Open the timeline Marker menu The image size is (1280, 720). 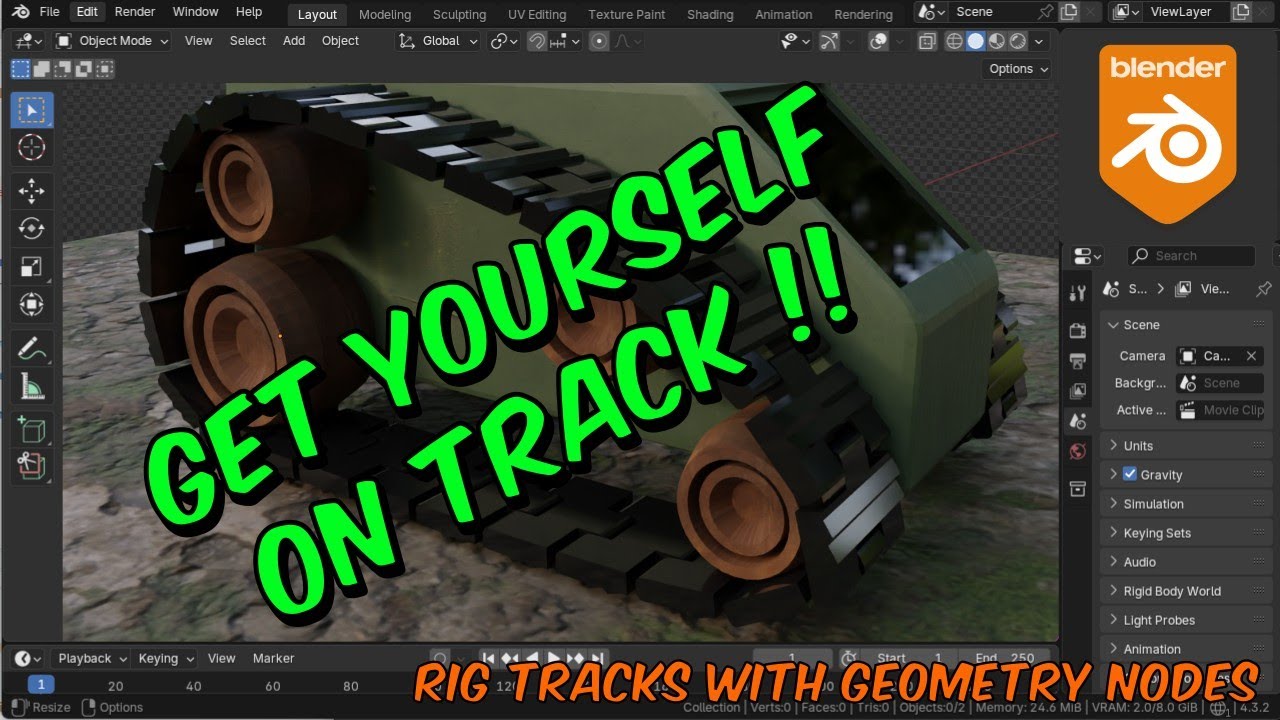point(274,658)
